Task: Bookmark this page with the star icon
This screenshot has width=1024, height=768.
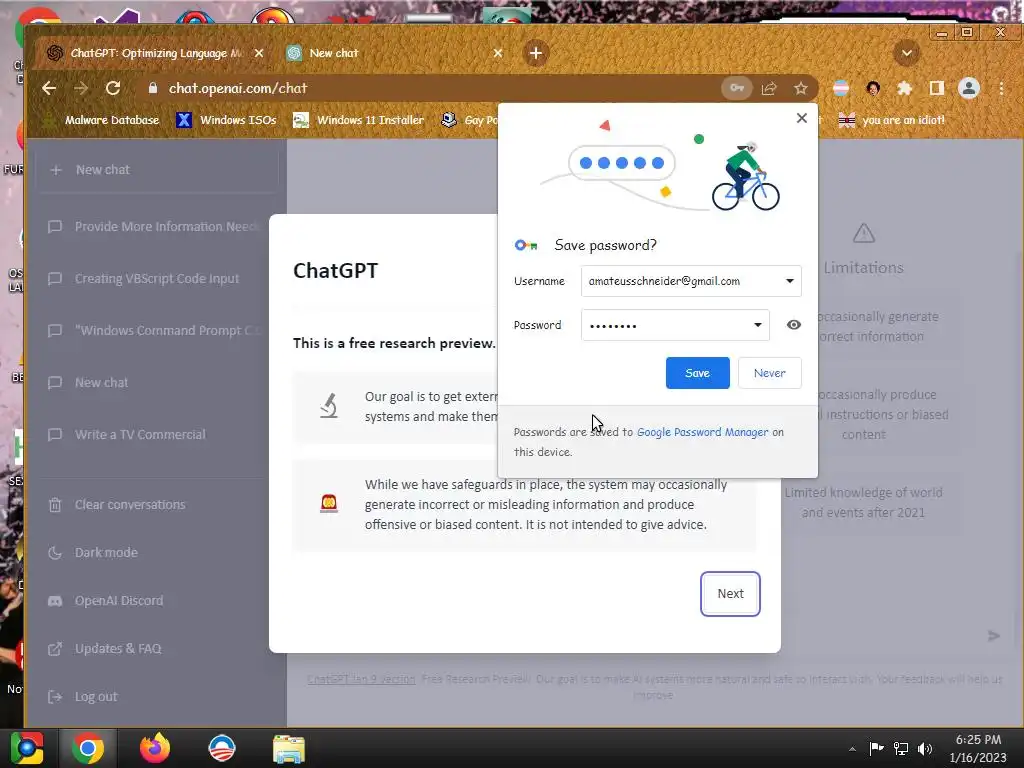Action: pyautogui.click(x=801, y=88)
